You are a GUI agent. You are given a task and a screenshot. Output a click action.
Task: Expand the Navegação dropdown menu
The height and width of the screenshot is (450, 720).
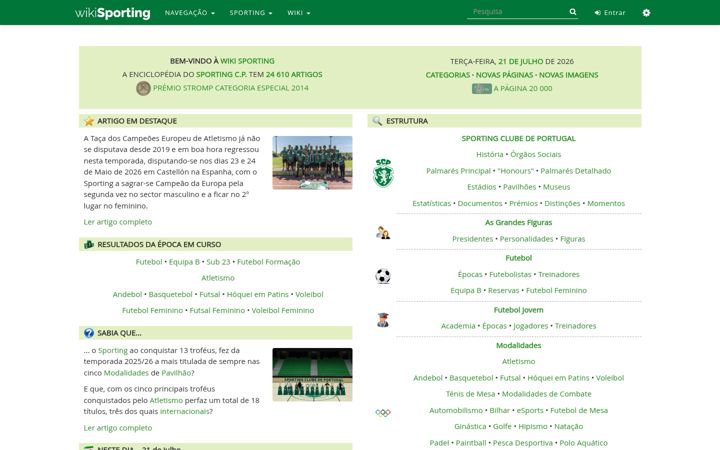click(190, 13)
